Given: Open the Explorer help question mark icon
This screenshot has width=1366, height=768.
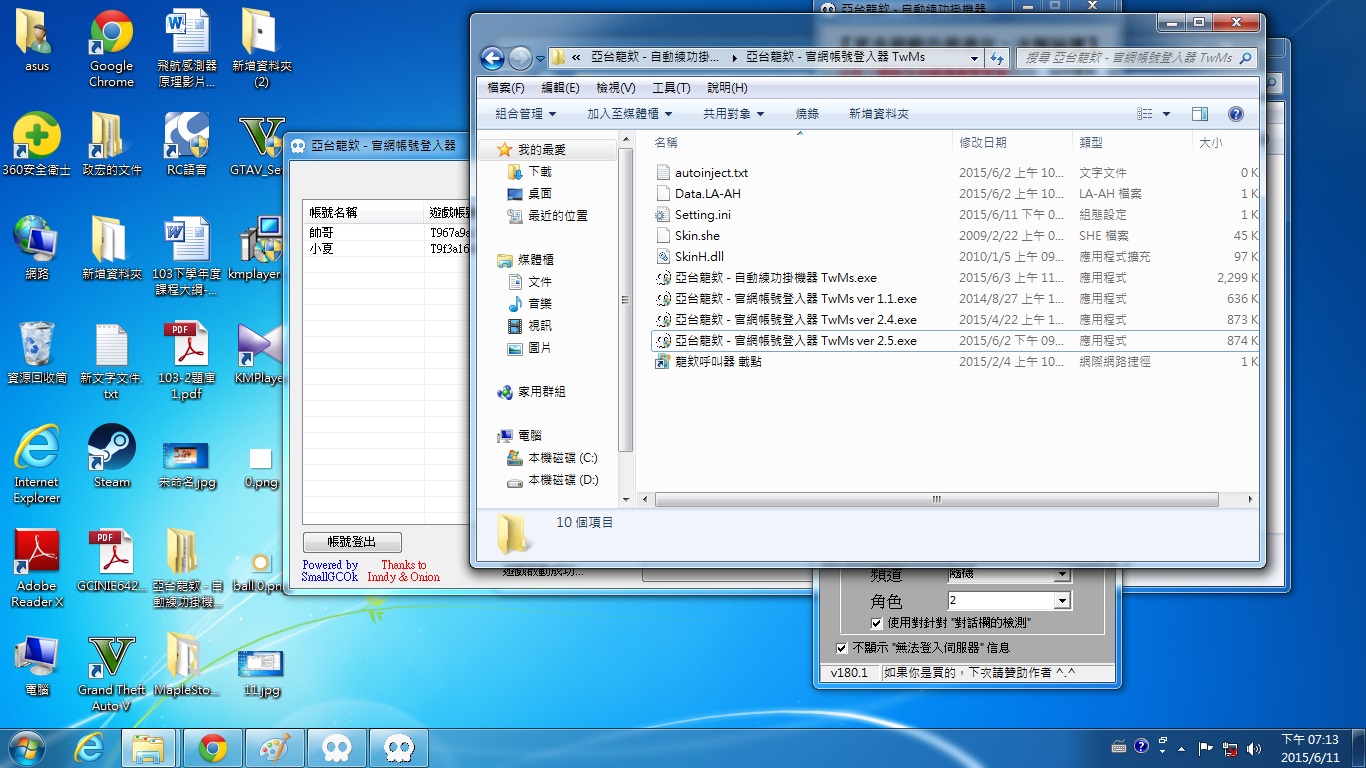Looking at the screenshot, I should coord(1235,114).
